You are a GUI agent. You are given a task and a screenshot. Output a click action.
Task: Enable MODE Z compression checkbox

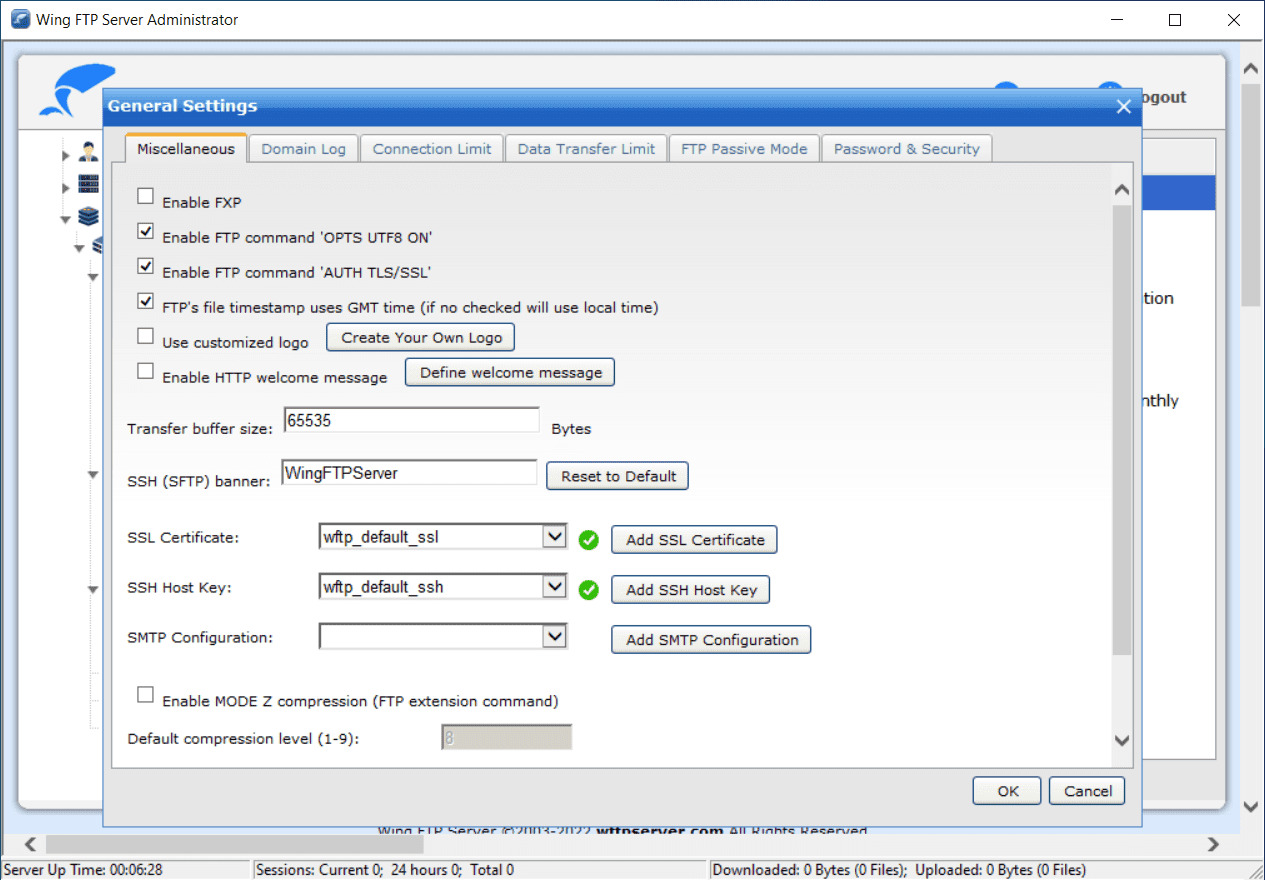click(x=146, y=694)
